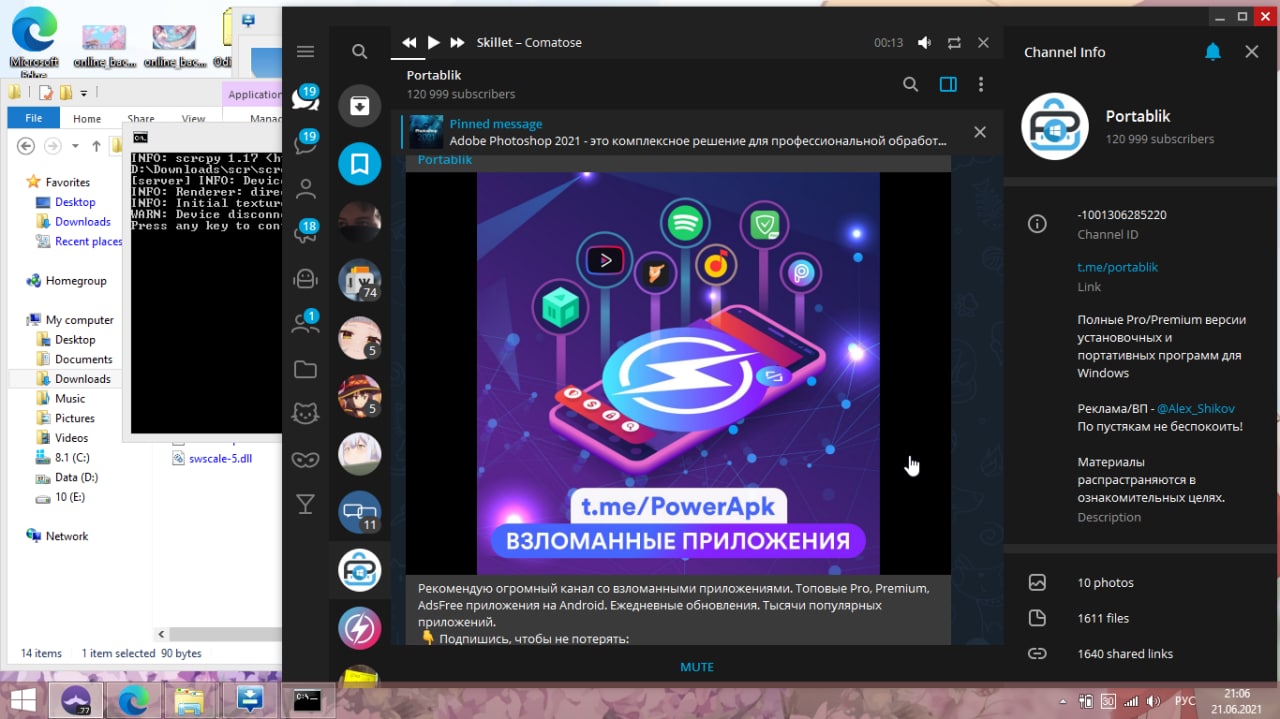Image resolution: width=1280 pixels, height=719 pixels.
Task: Click Explorer's back navigation arrow
Action: (26, 146)
